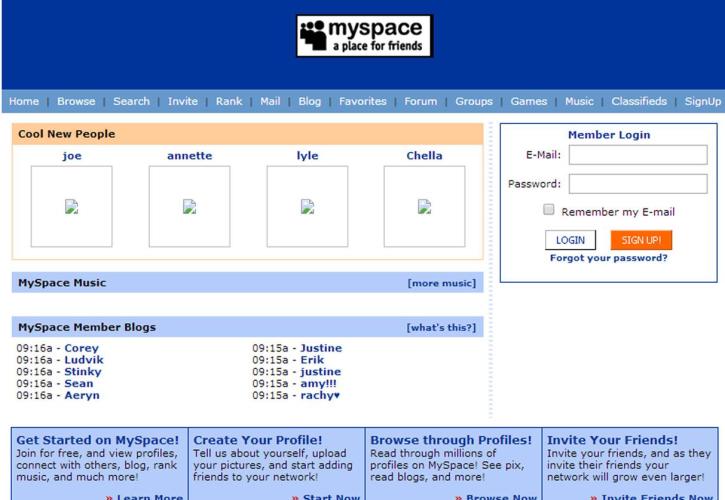Open Forgot your password link
Image resolution: width=725 pixels, height=500 pixels.
(608, 258)
